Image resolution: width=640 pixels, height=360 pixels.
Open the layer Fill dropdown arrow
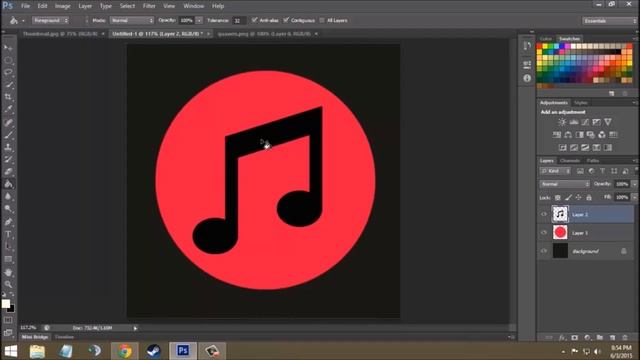click(634, 197)
